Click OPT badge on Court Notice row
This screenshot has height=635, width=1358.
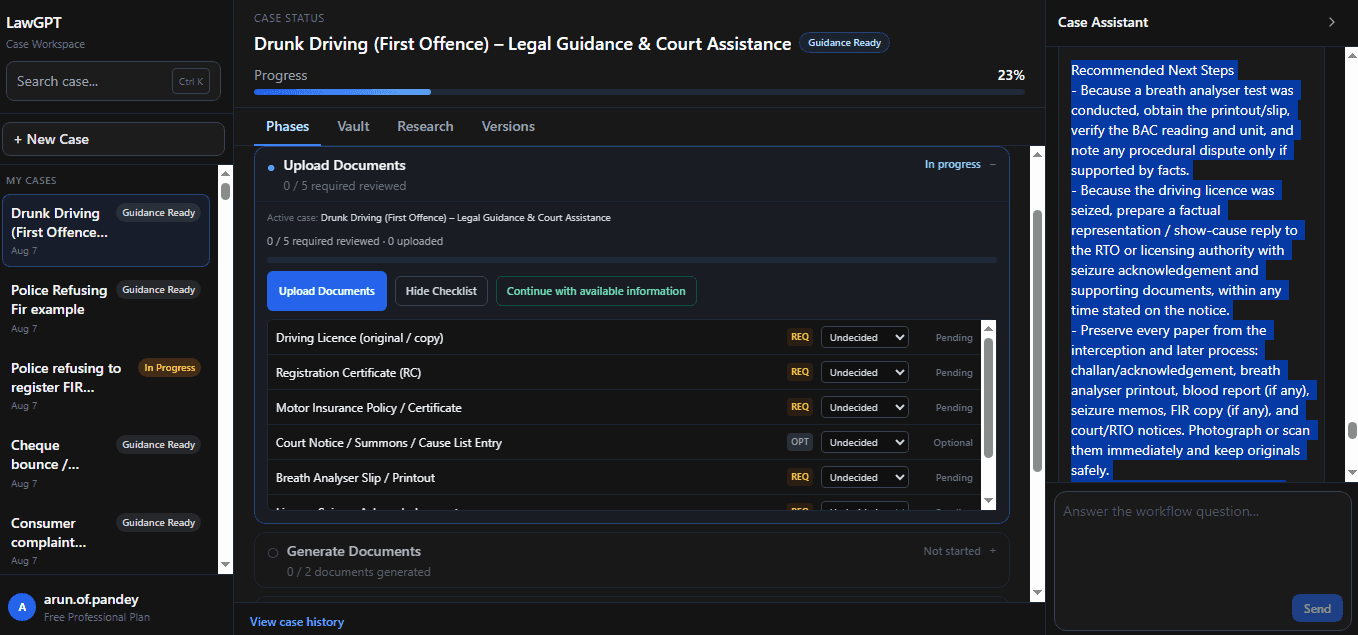[800, 442]
